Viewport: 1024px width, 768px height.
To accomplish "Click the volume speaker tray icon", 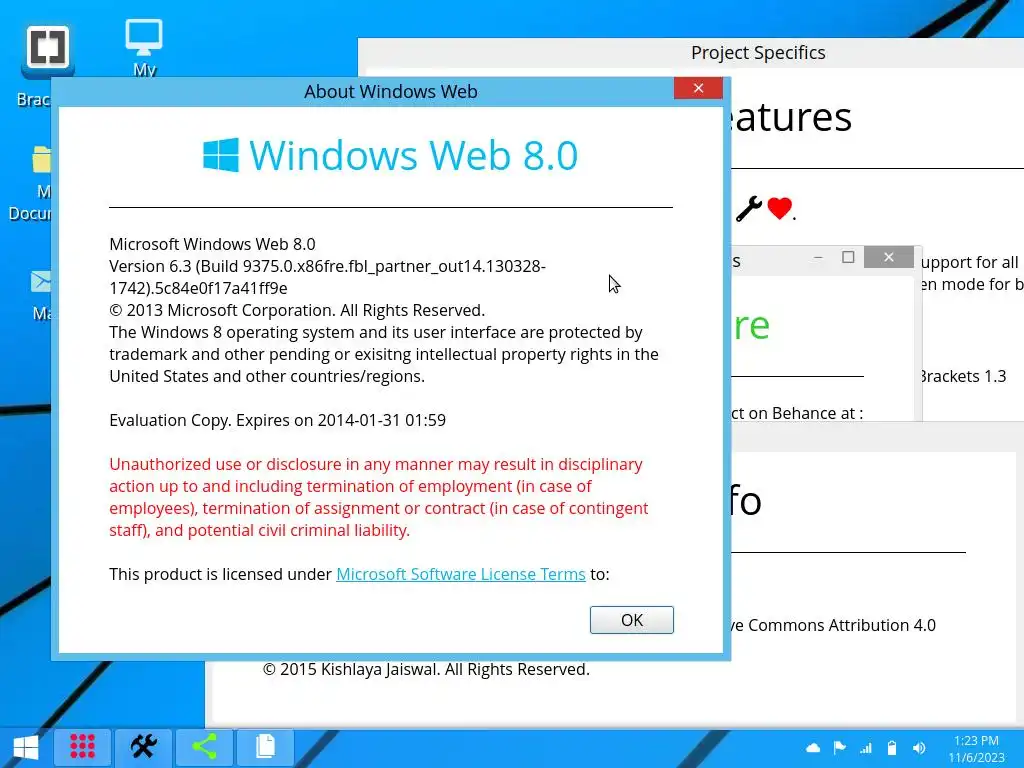I will coord(919,748).
